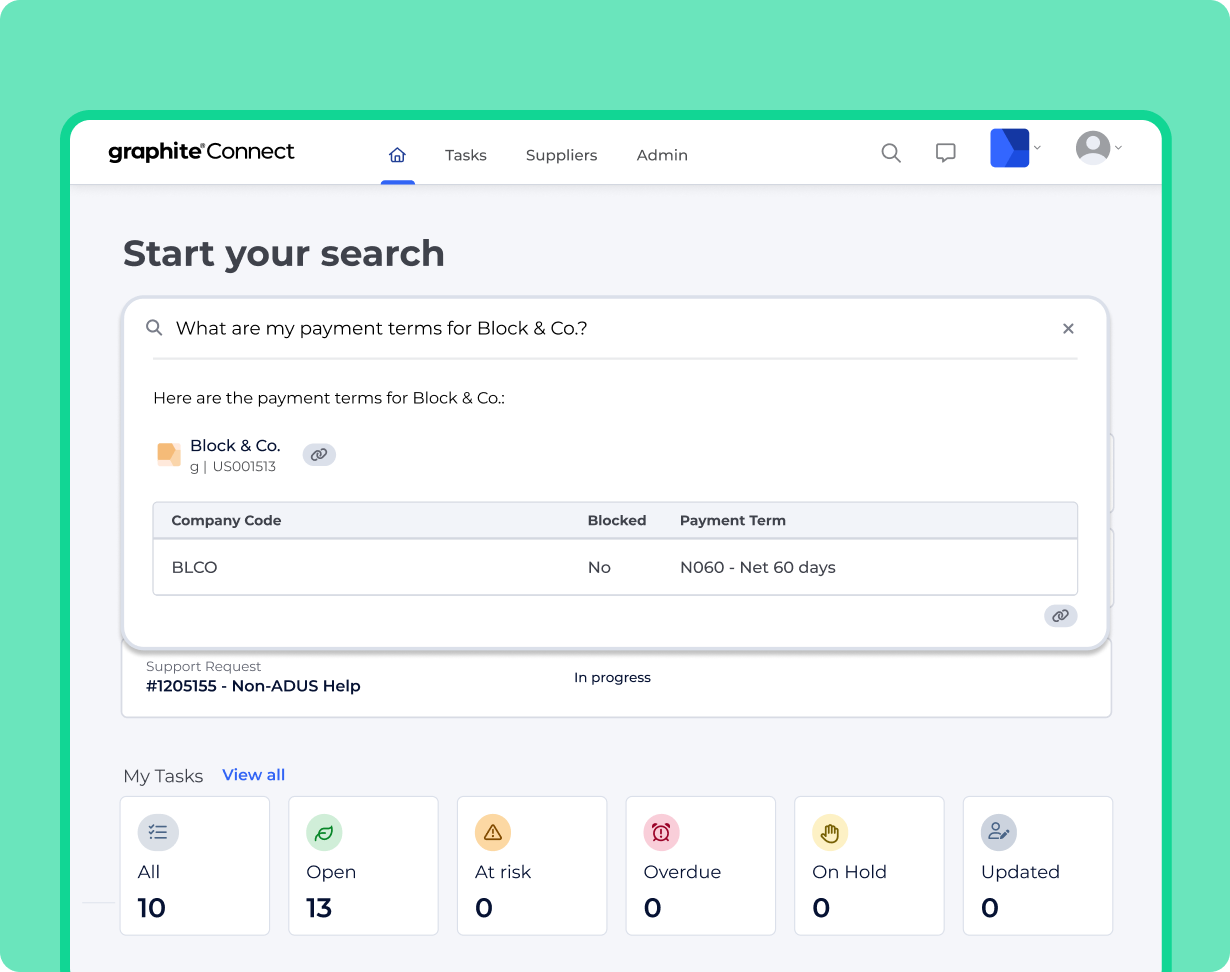Expand the blue company switcher dropdown
The width and height of the screenshot is (1230, 972).
click(x=1015, y=148)
